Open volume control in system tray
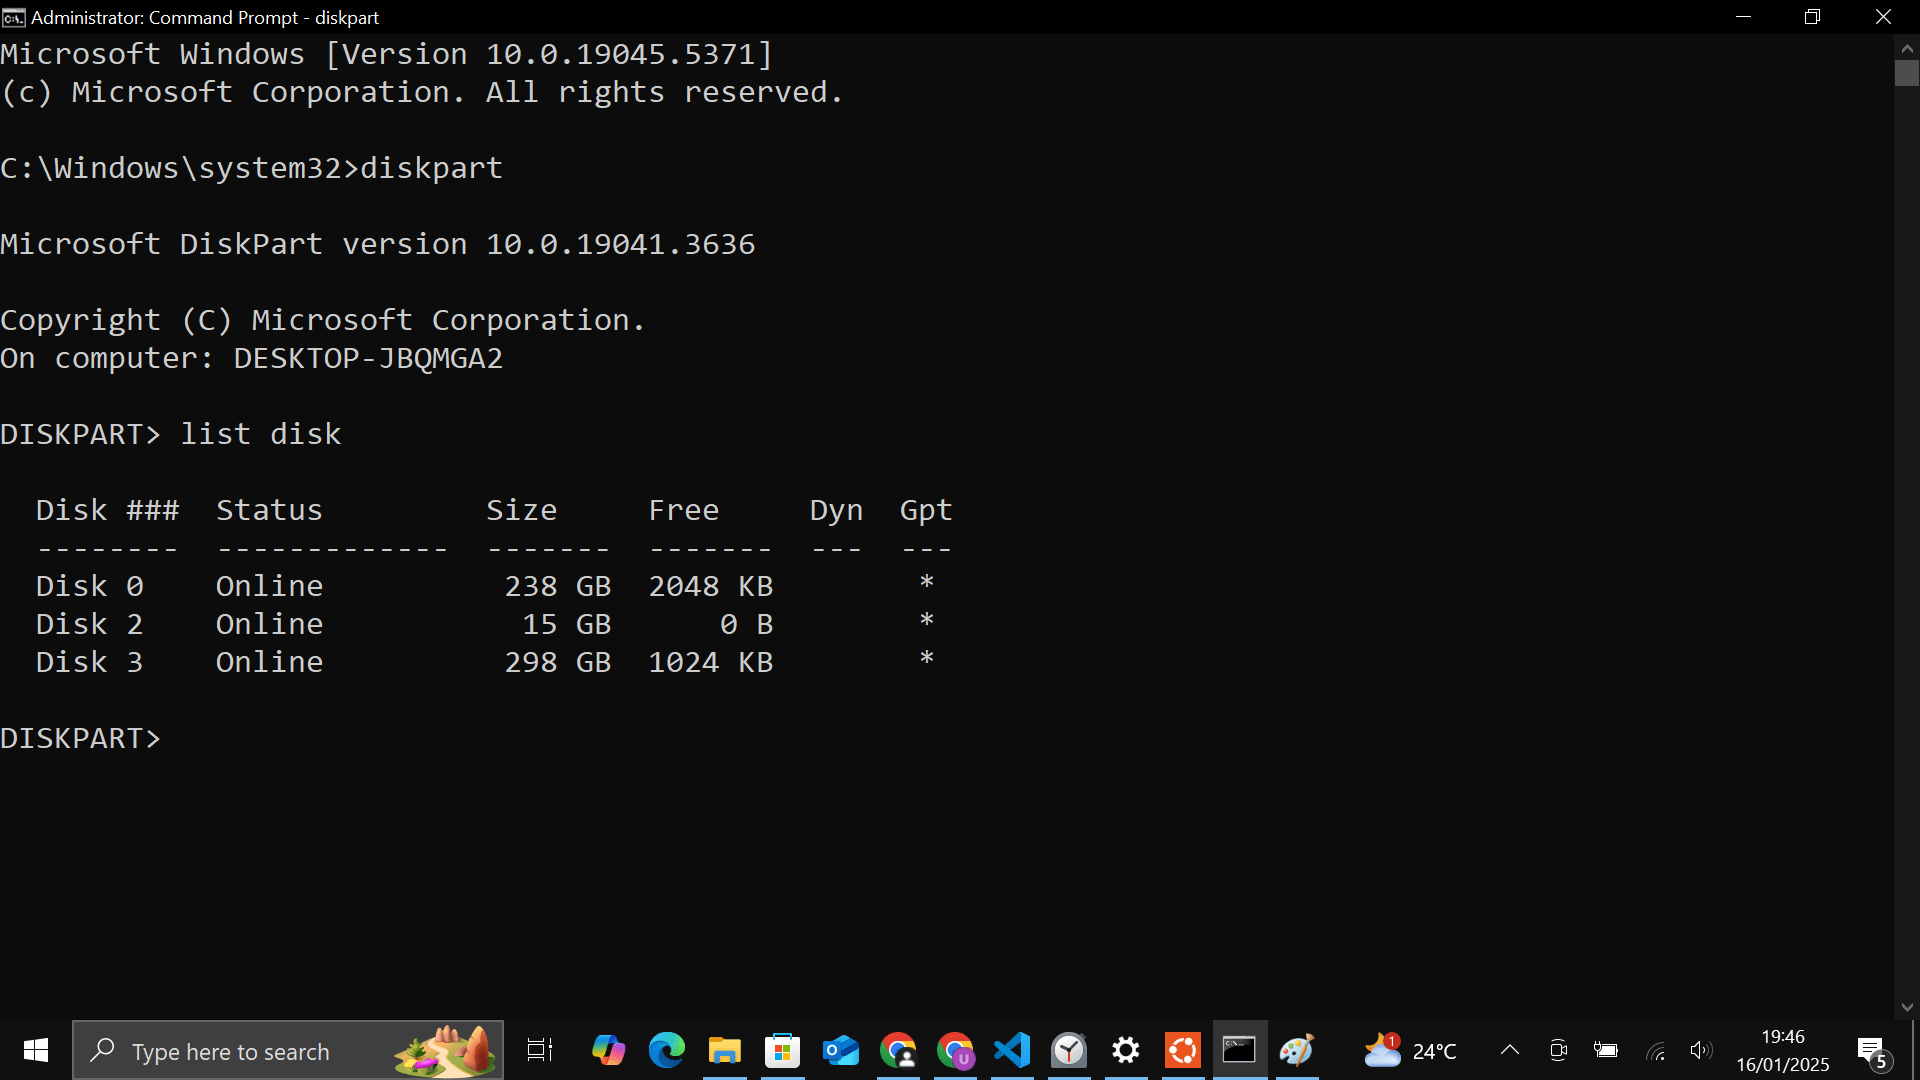Viewport: 1920px width, 1080px height. point(1700,1050)
